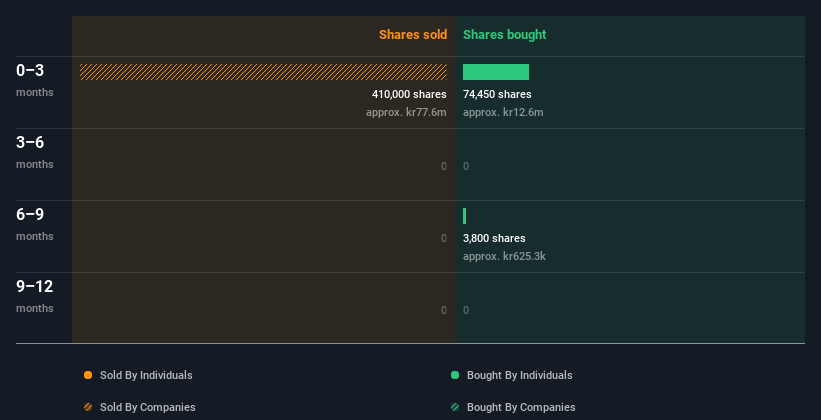821x420 pixels.
Task: Click the 3–6 months row label
Action: 35,152
